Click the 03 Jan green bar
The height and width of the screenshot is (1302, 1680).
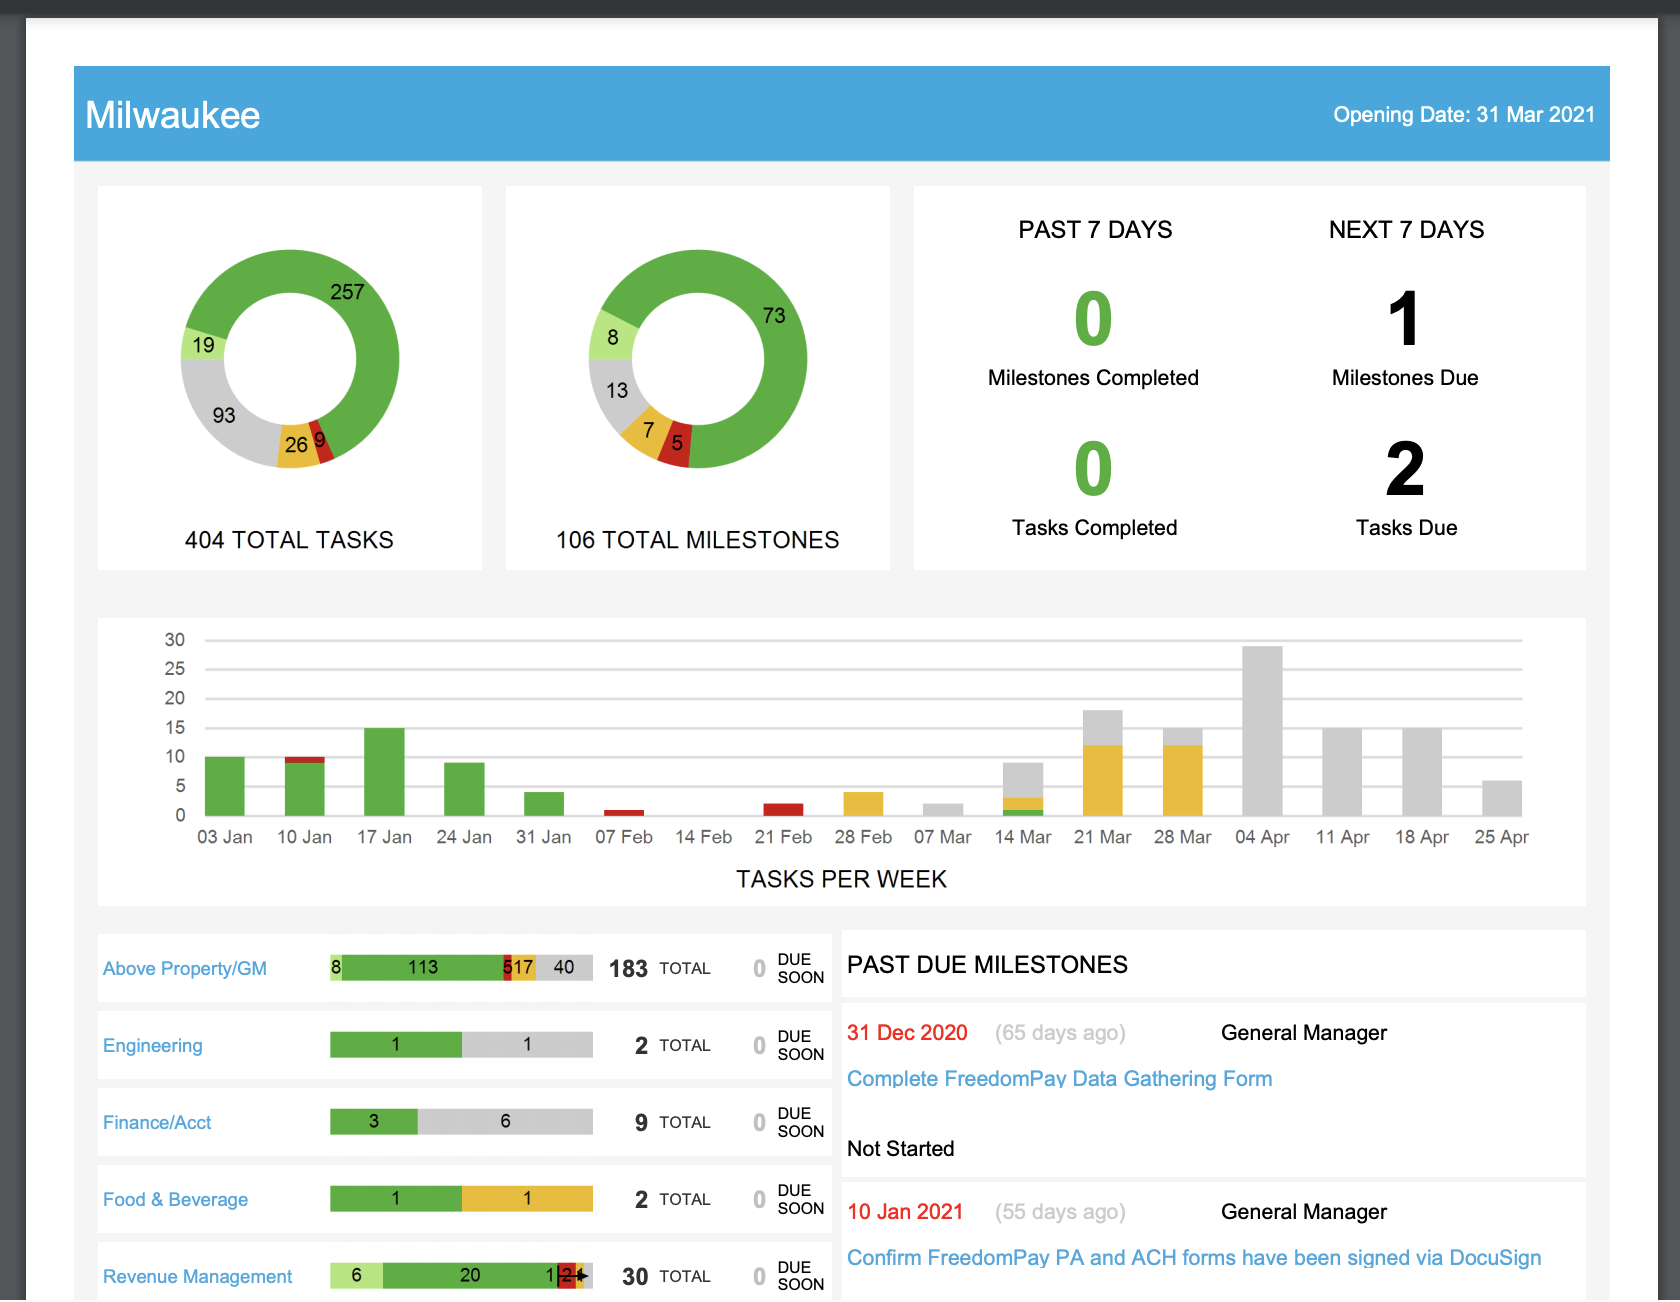click(x=224, y=786)
